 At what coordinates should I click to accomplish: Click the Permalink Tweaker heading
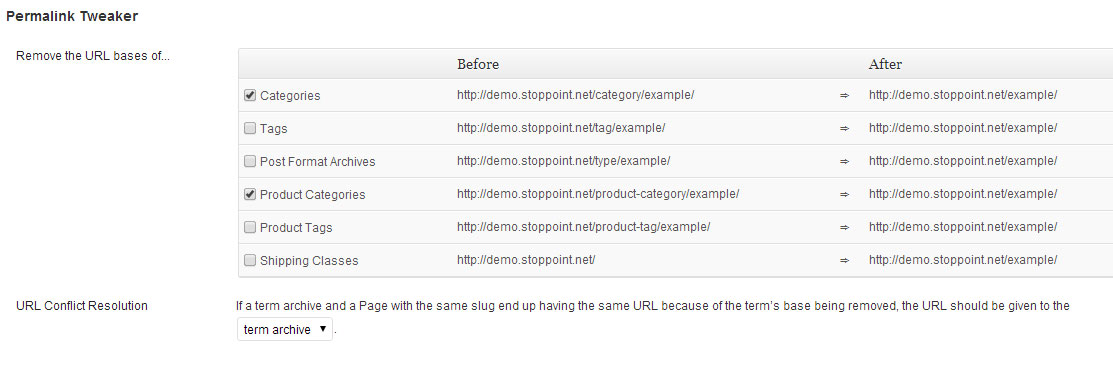pos(72,16)
